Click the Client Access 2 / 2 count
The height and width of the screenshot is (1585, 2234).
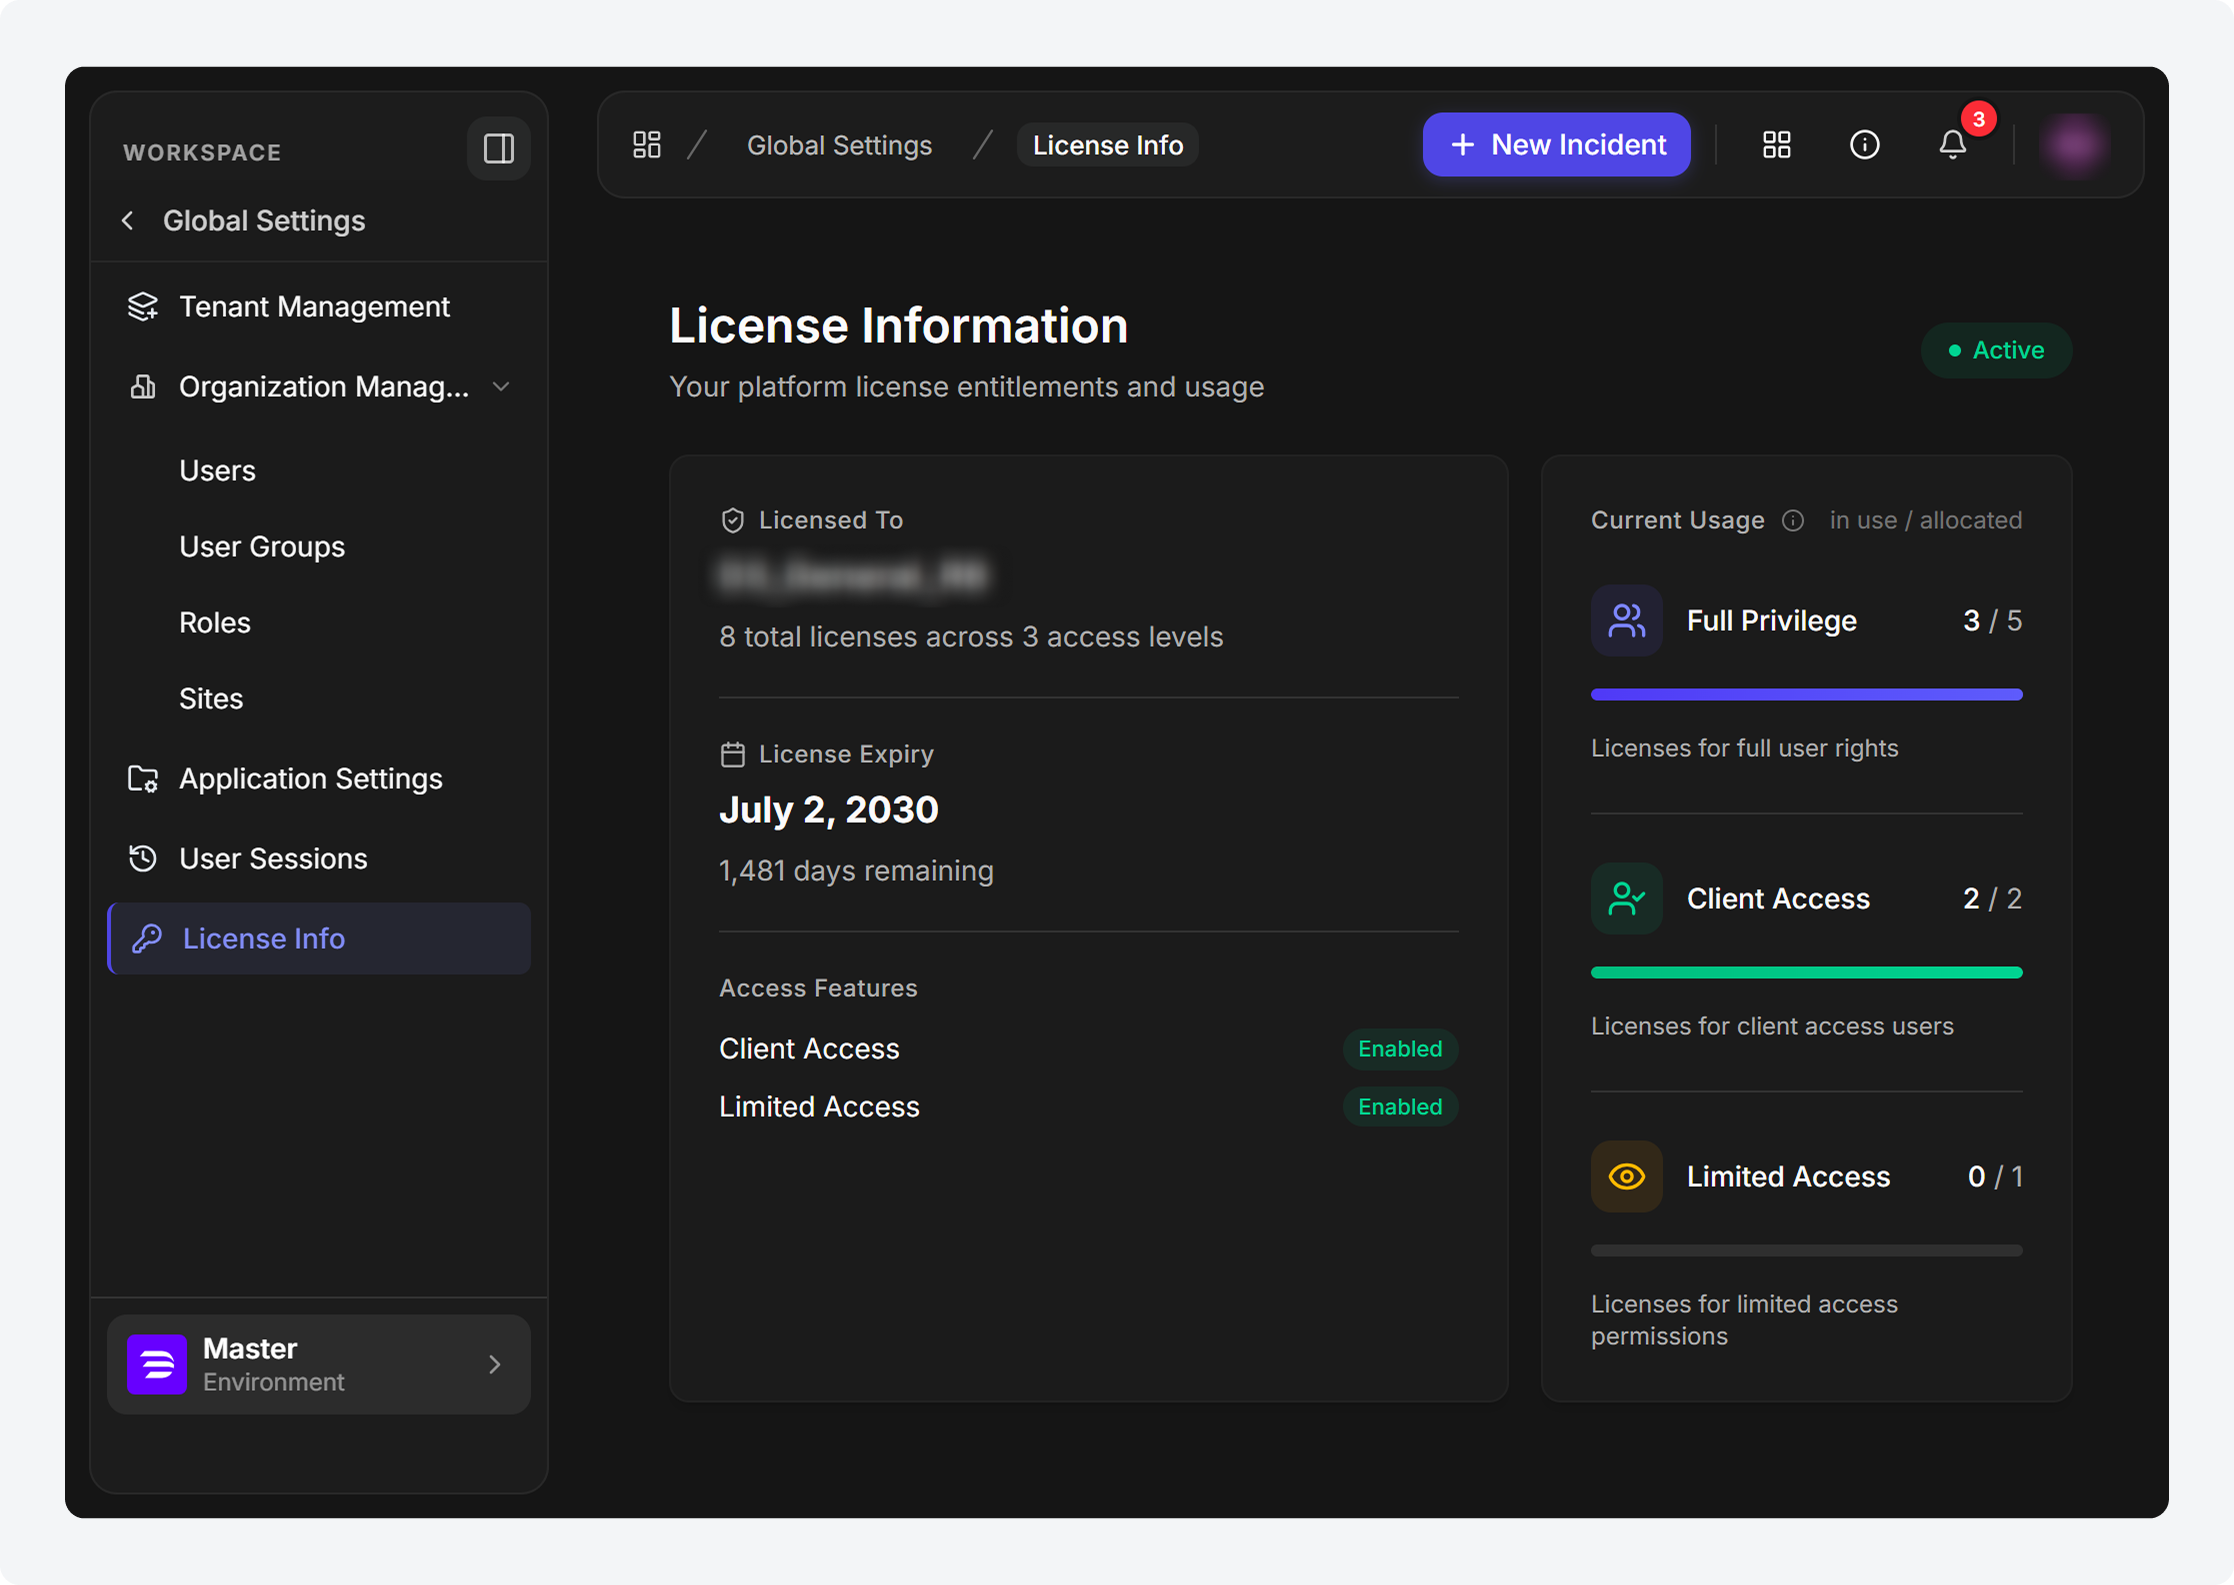pyautogui.click(x=1992, y=899)
